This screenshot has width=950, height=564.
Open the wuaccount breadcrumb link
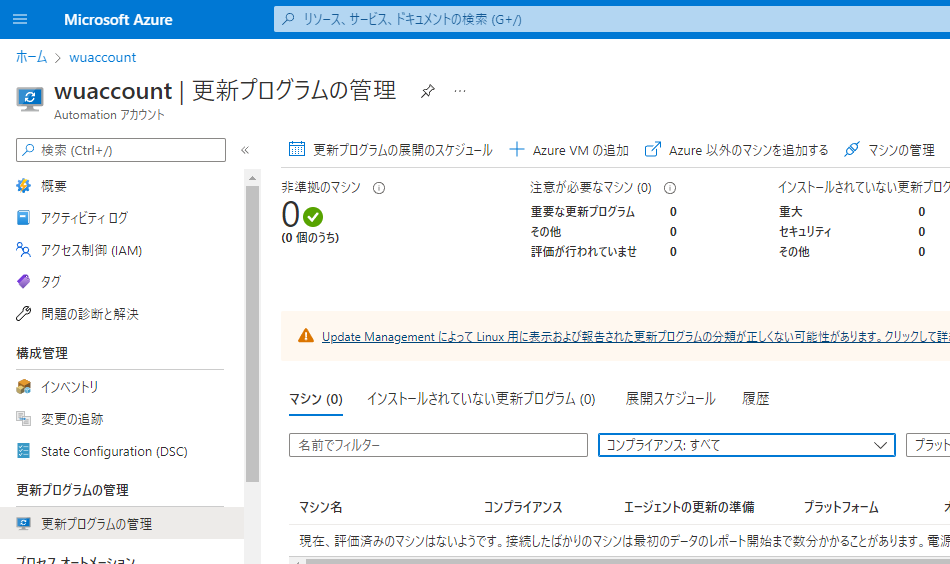point(102,58)
